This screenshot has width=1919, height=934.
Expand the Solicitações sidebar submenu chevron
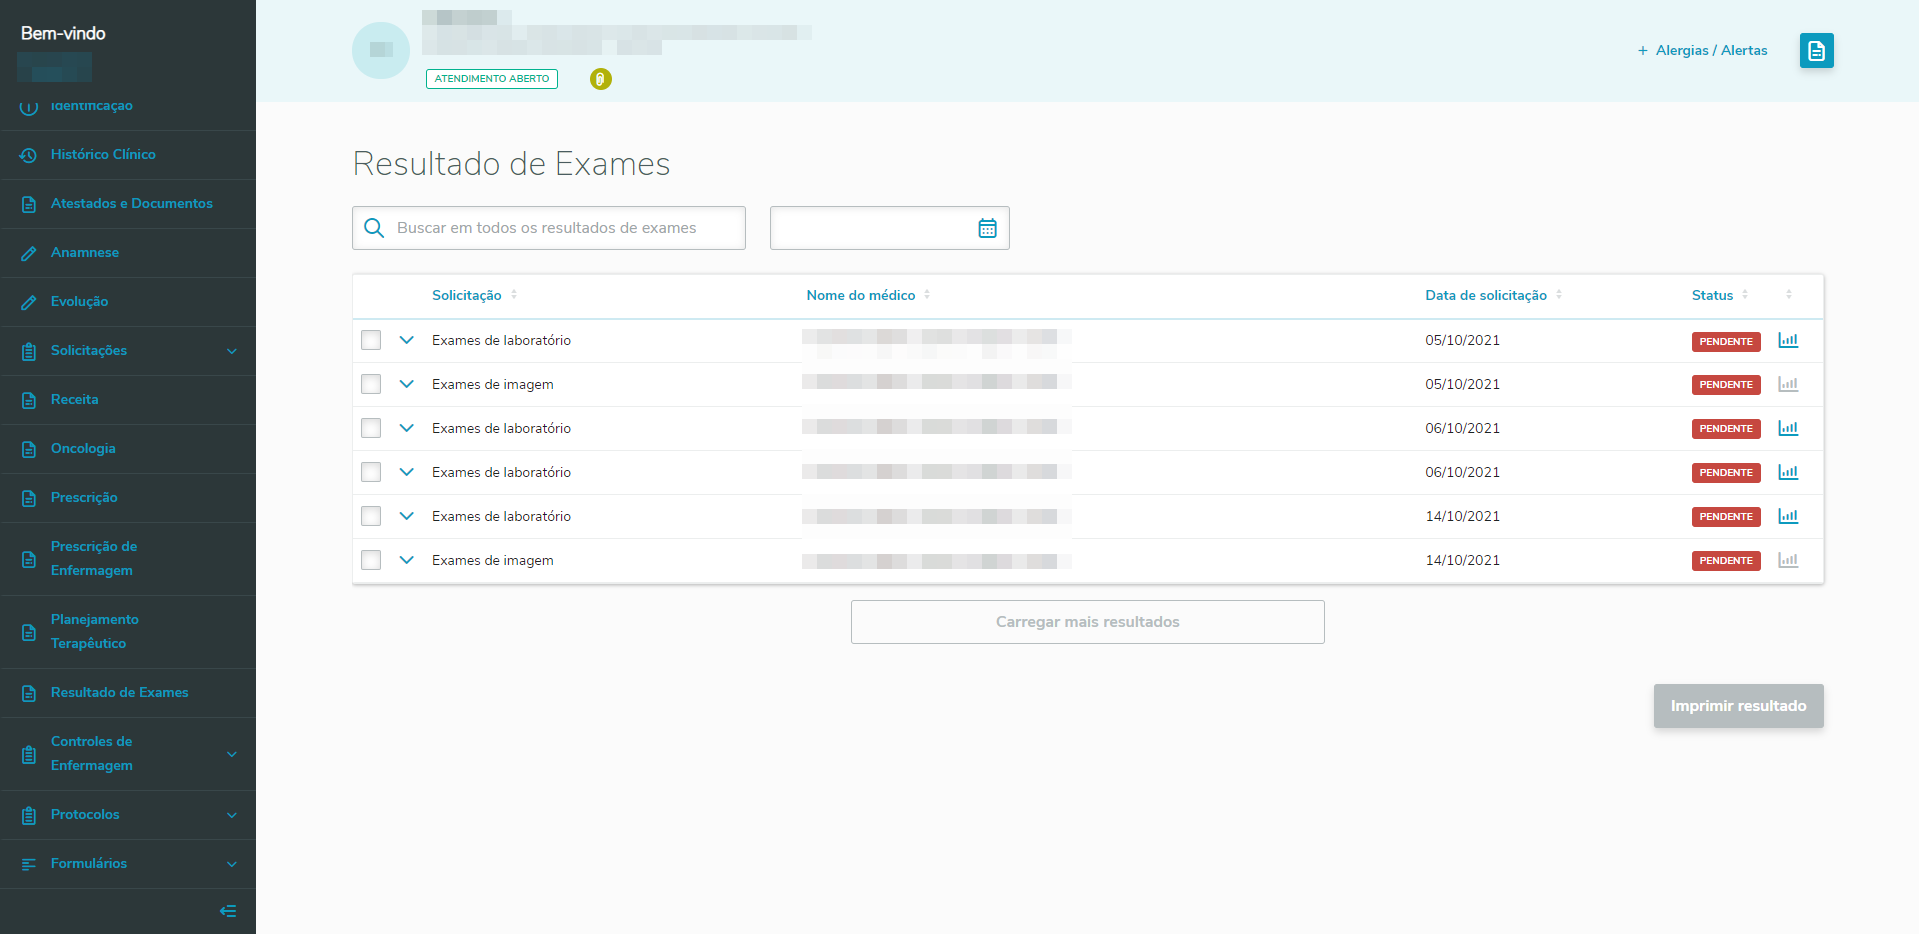[232, 351]
